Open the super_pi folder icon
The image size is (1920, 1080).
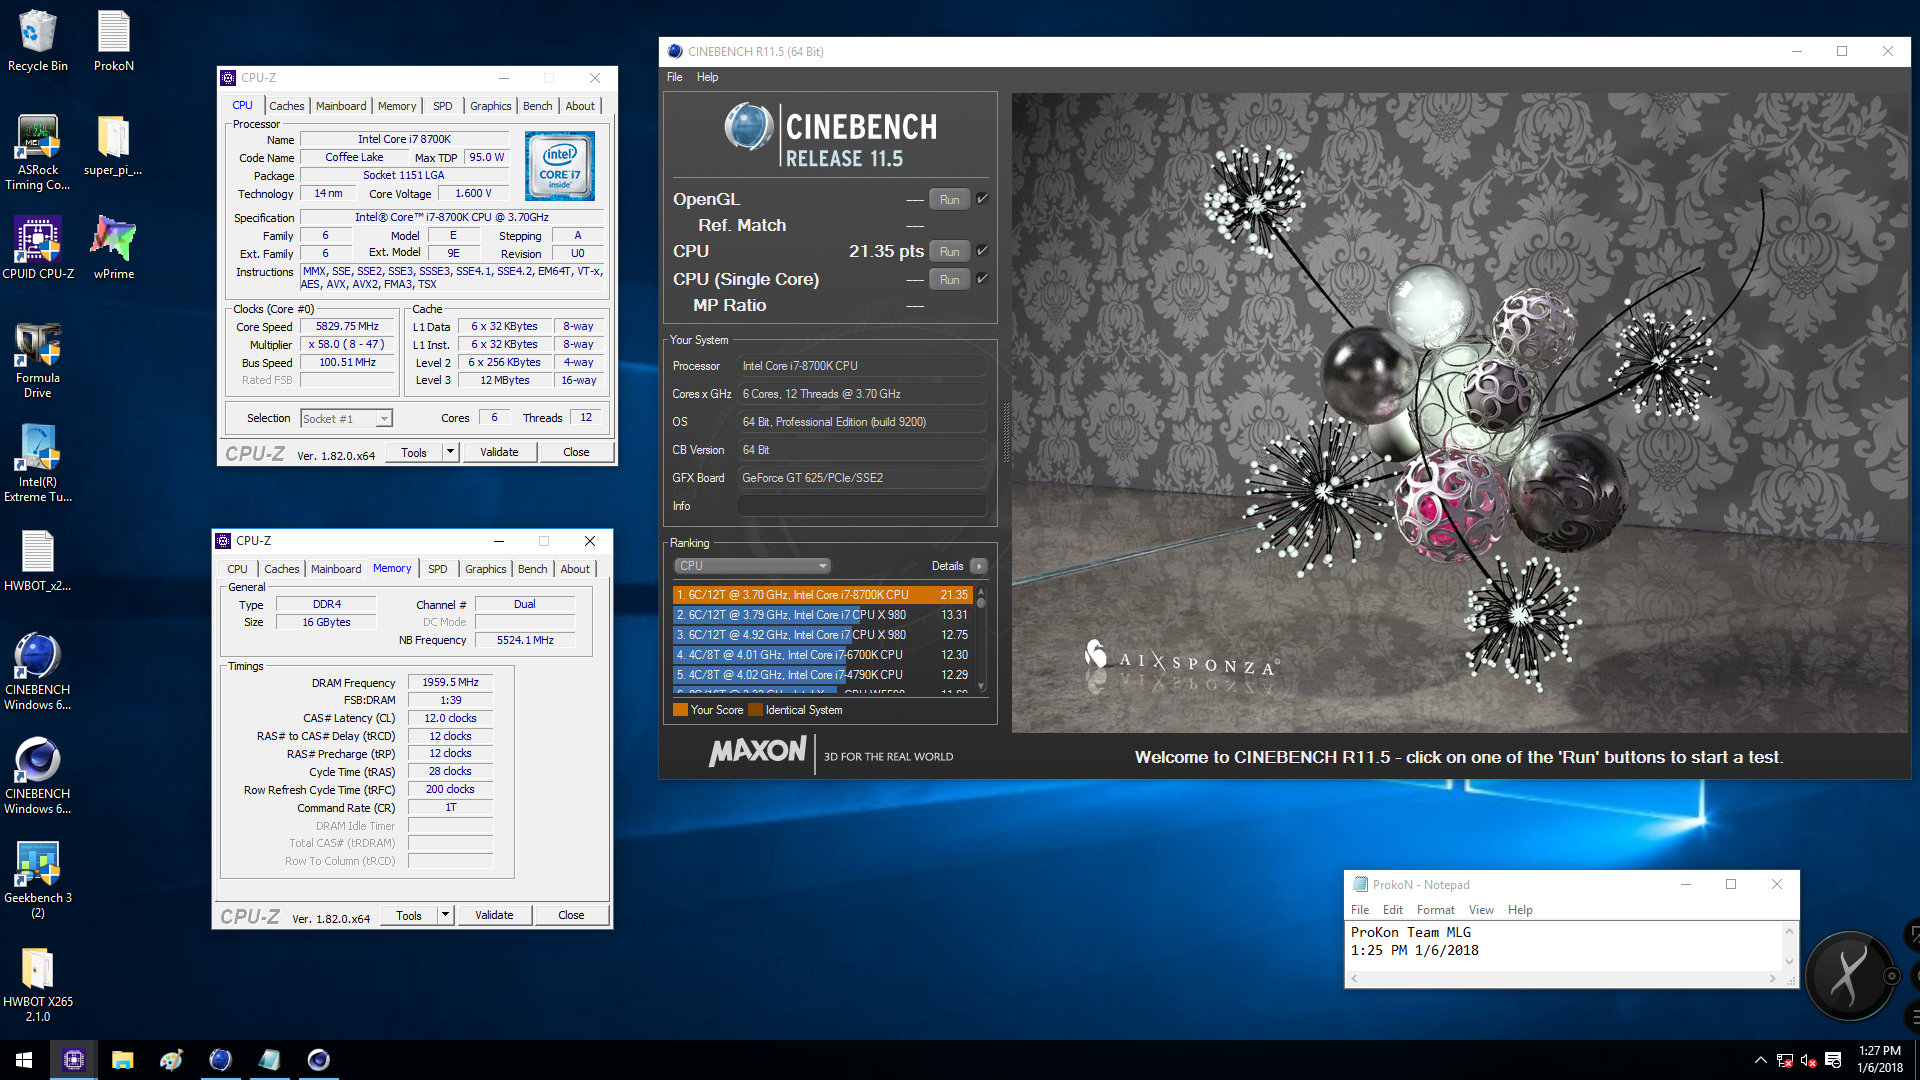click(x=113, y=145)
